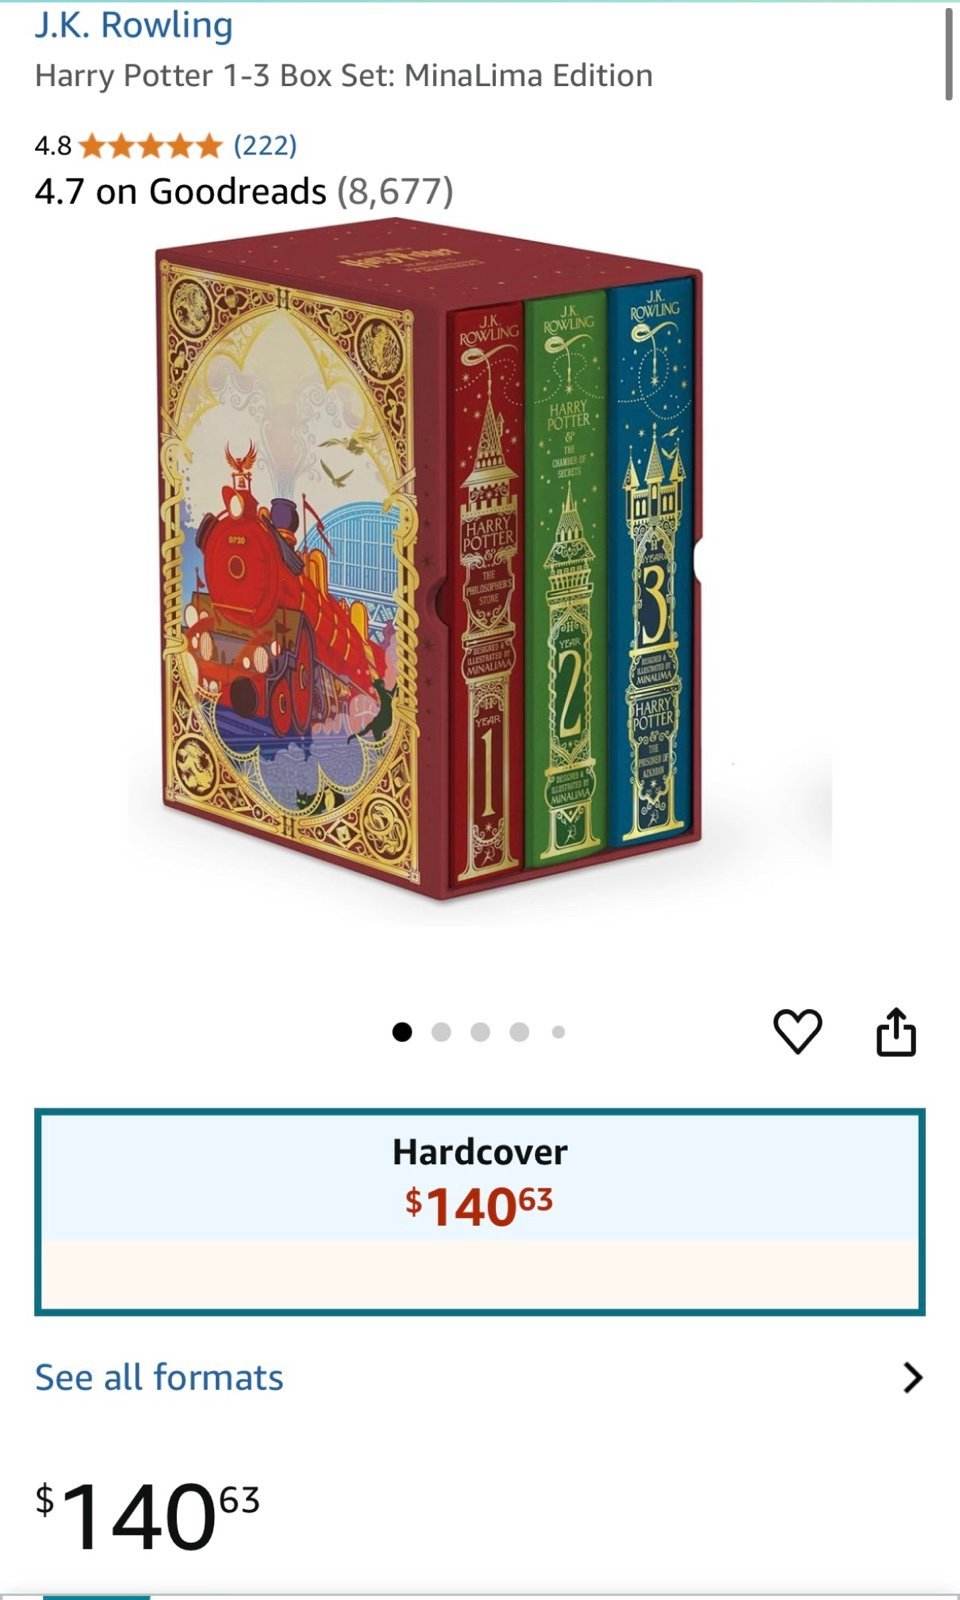
Task: Tap the orange star rating icons
Action: (x=150, y=146)
